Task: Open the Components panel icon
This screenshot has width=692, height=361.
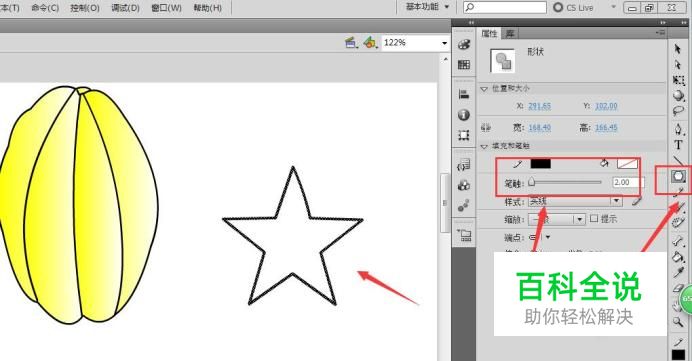Action: pos(464,185)
